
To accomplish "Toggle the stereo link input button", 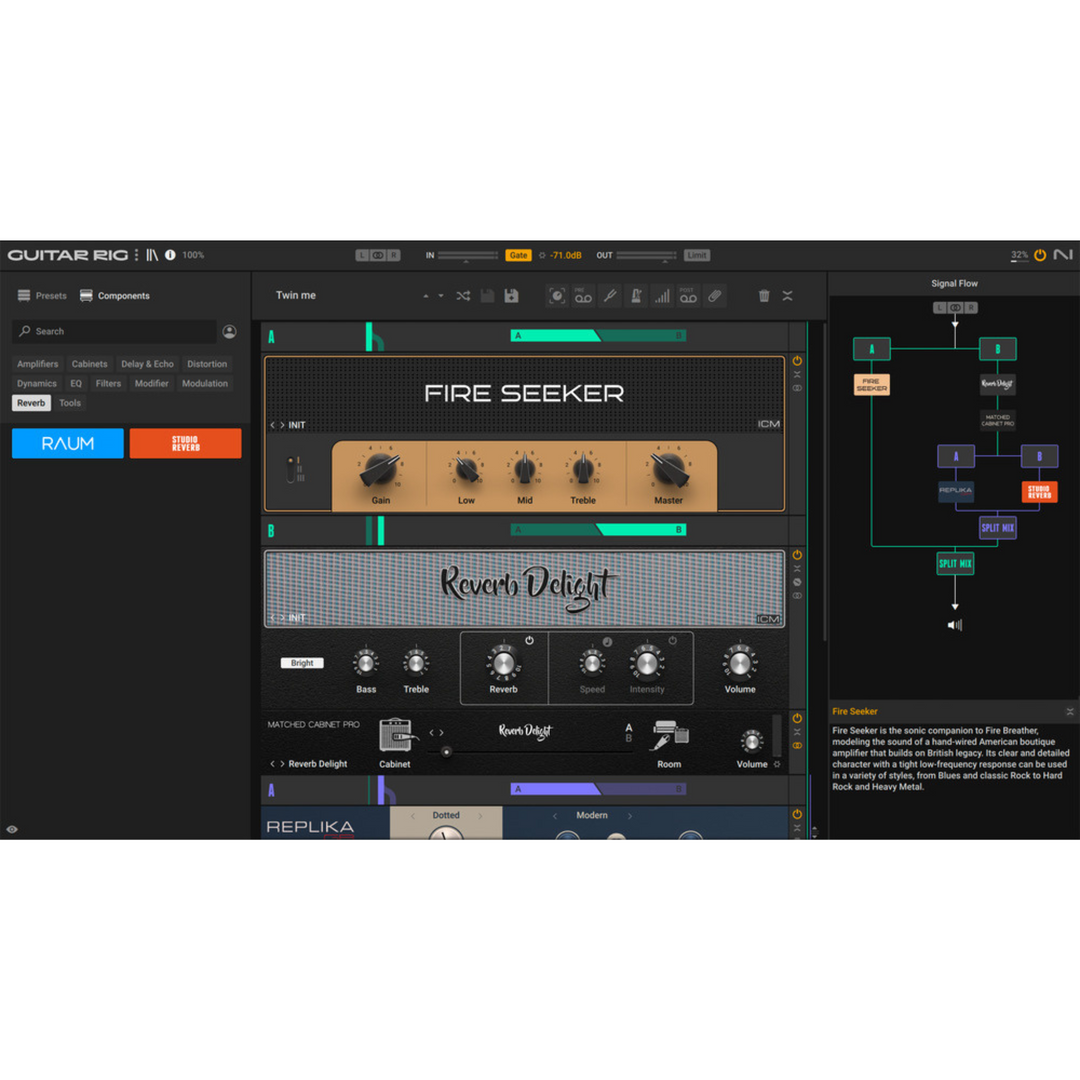I will click(x=377, y=256).
